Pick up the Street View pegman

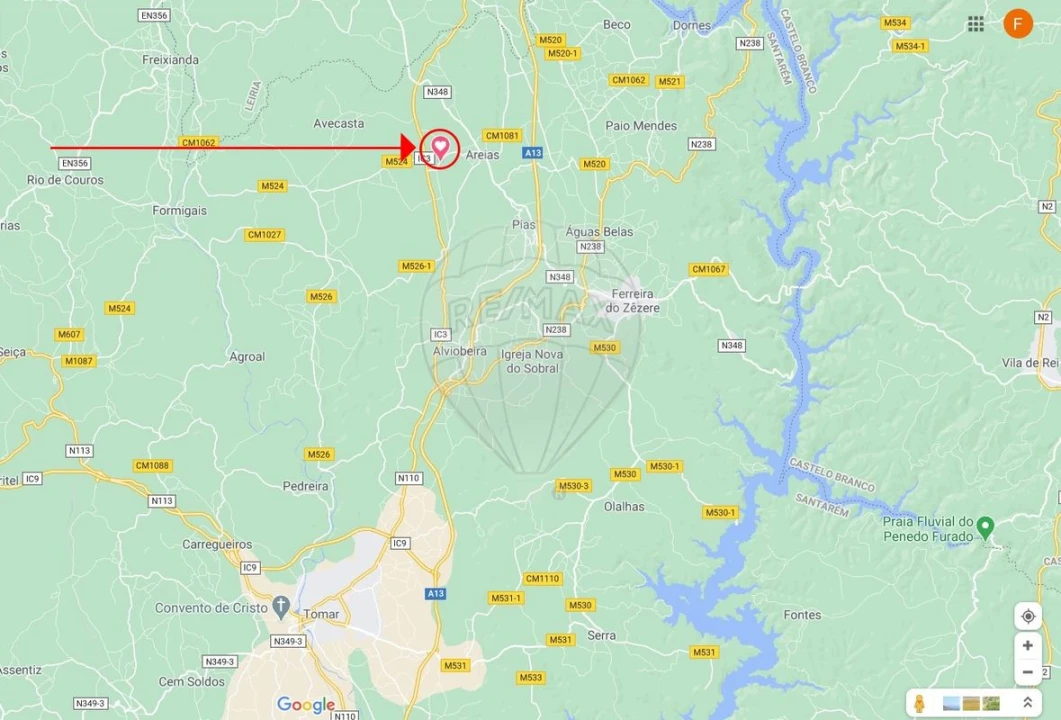tap(918, 703)
